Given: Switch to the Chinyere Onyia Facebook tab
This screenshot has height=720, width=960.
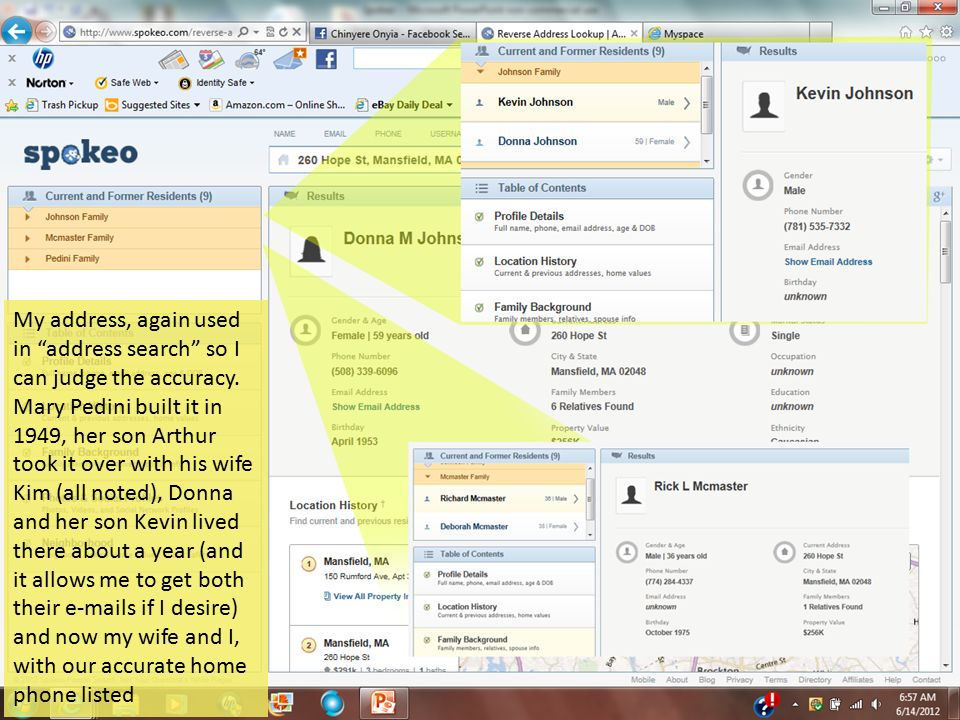Looking at the screenshot, I should click(x=392, y=33).
